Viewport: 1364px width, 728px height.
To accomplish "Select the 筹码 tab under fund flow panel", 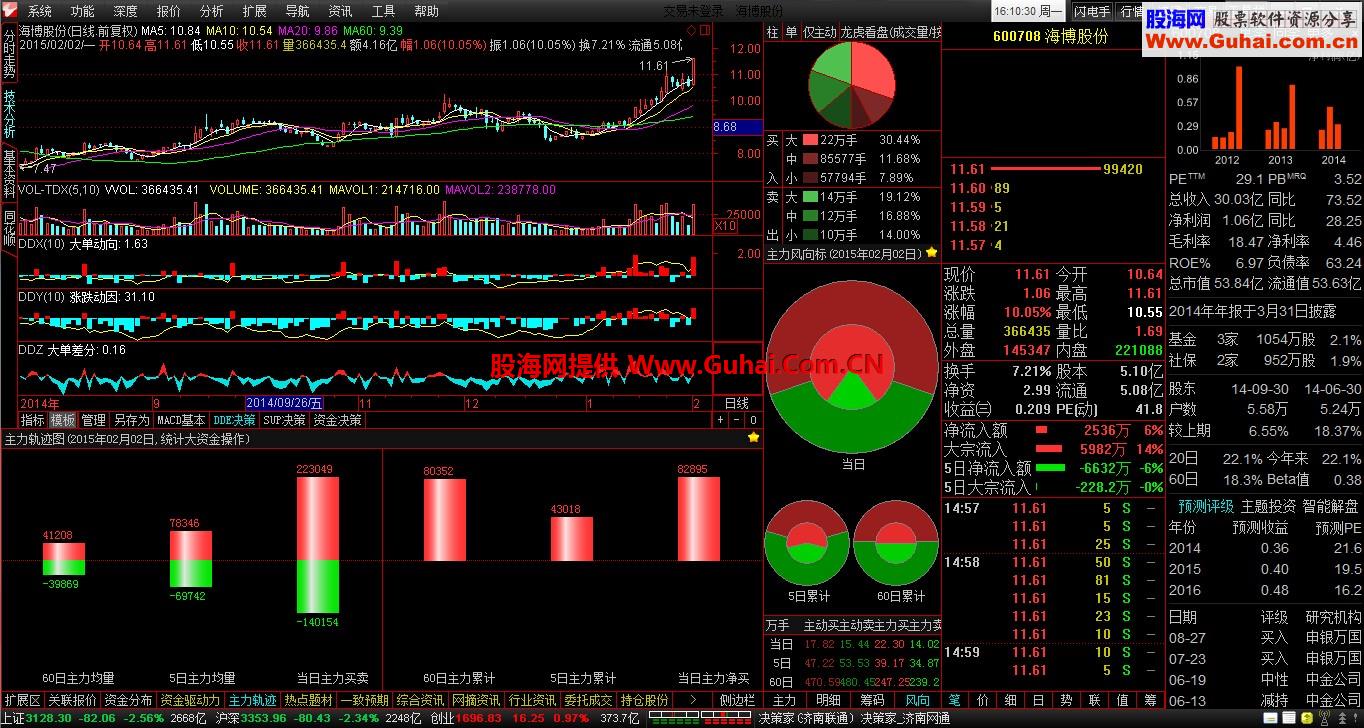I will (x=872, y=700).
